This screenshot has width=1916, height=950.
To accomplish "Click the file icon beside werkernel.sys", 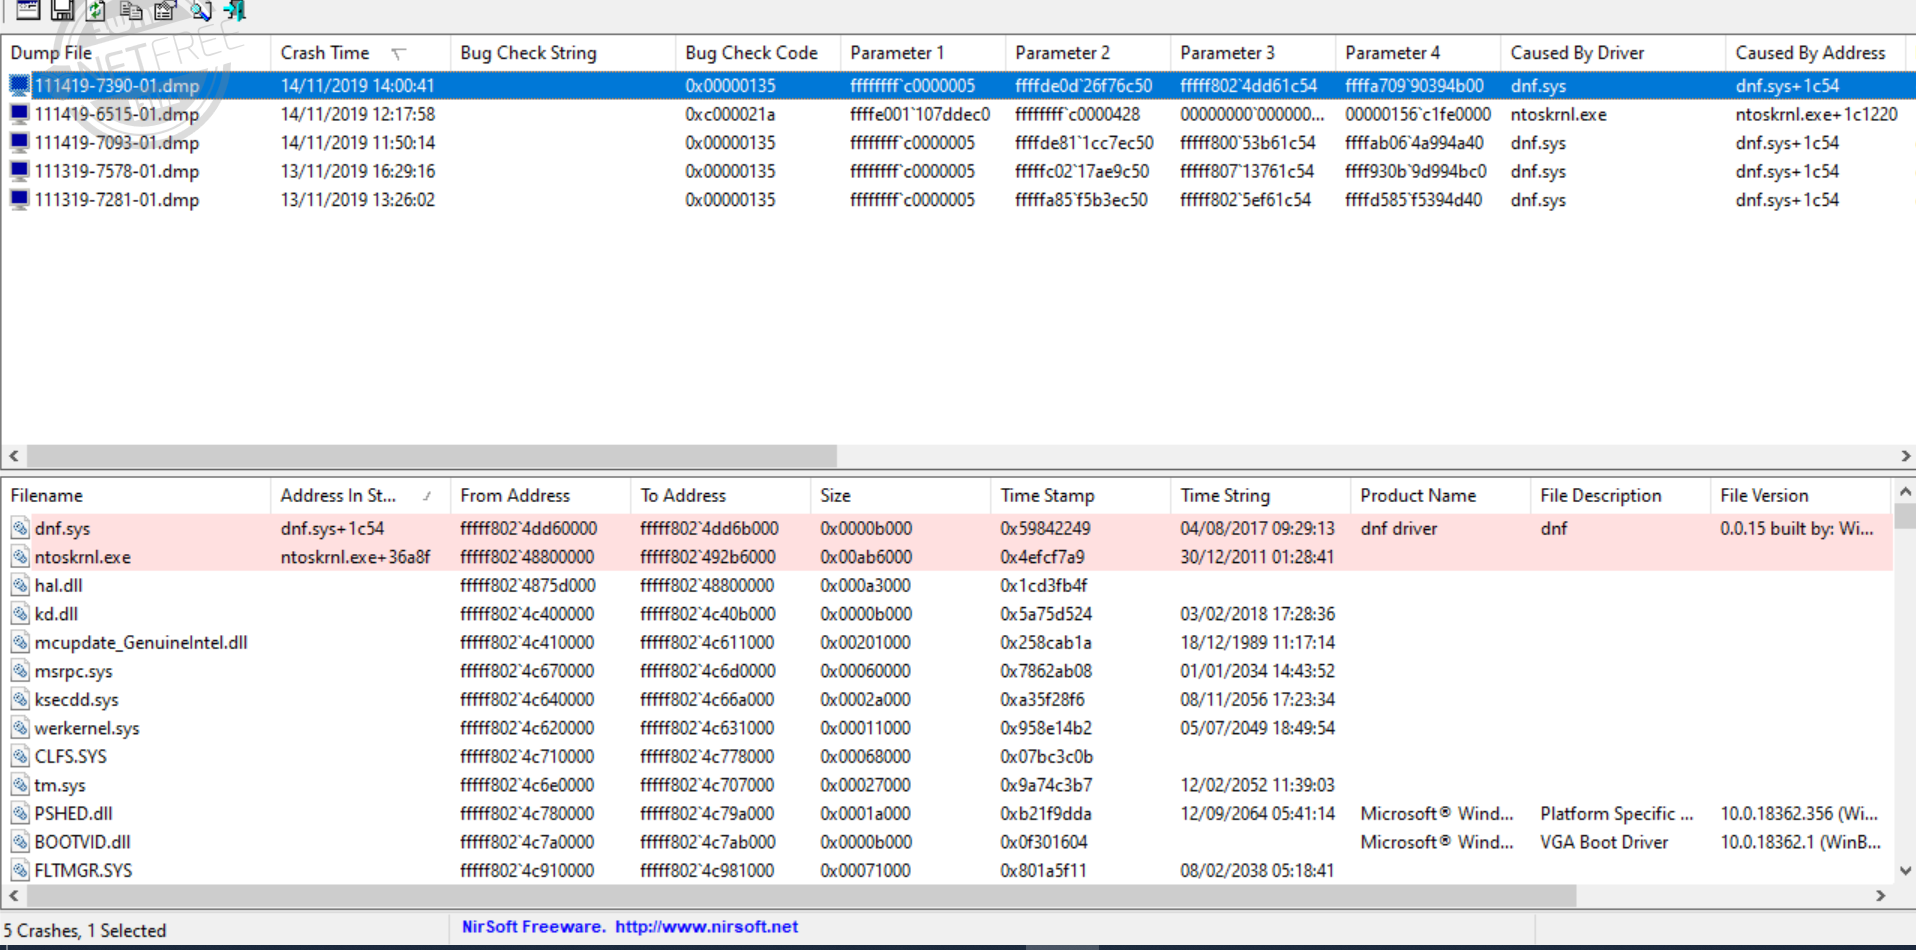I will pyautogui.click(x=20, y=728).
